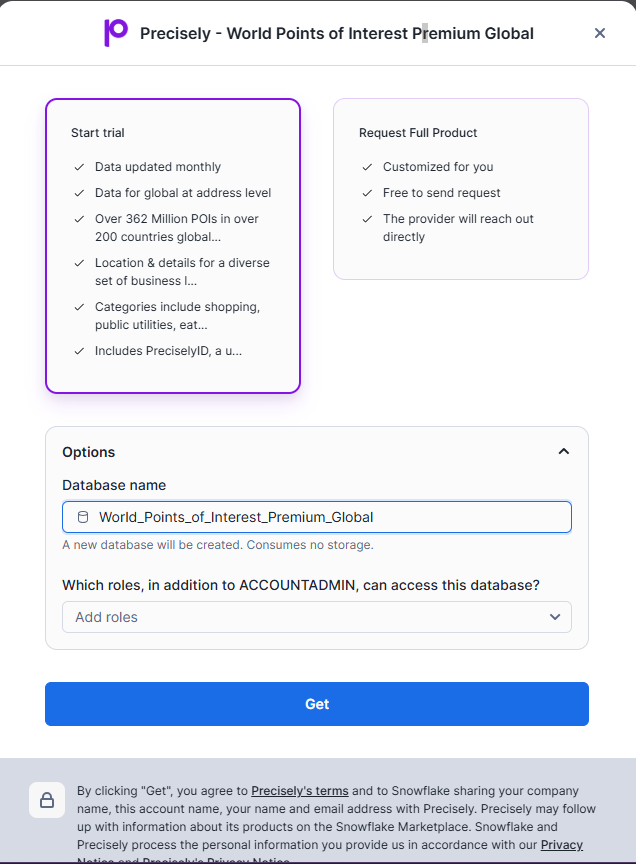The width and height of the screenshot is (636, 864).
Task: Click the Precisely logo icon
Action: [116, 32]
